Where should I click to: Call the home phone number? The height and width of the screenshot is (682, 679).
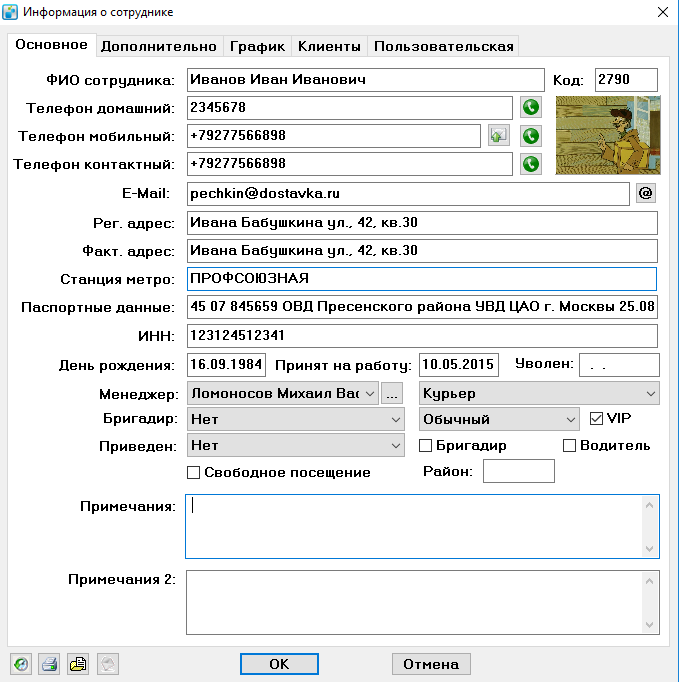click(531, 107)
